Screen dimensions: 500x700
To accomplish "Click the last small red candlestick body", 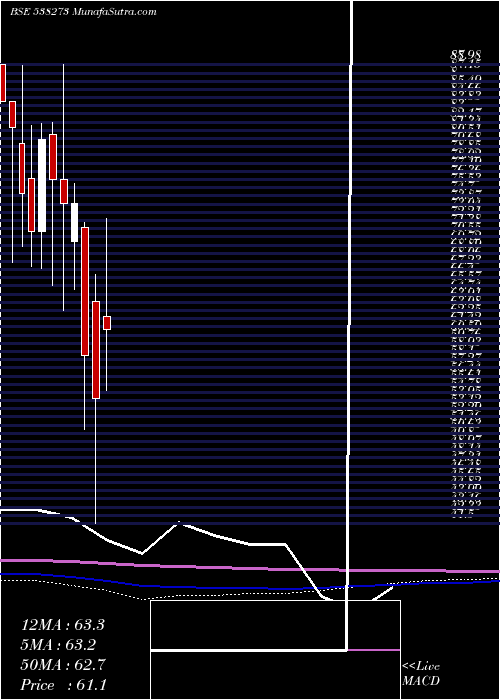I will [107, 323].
